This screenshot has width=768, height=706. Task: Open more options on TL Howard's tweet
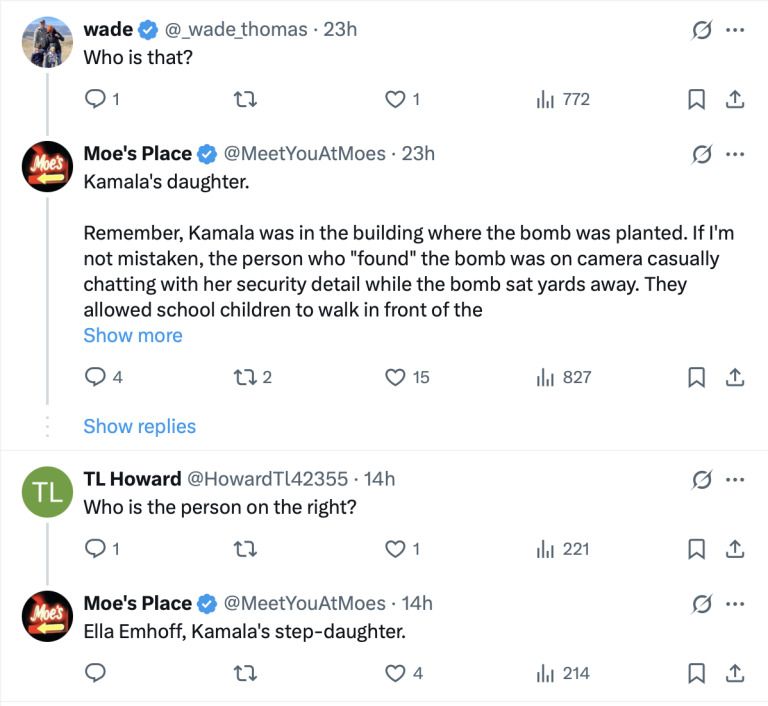click(x=735, y=479)
